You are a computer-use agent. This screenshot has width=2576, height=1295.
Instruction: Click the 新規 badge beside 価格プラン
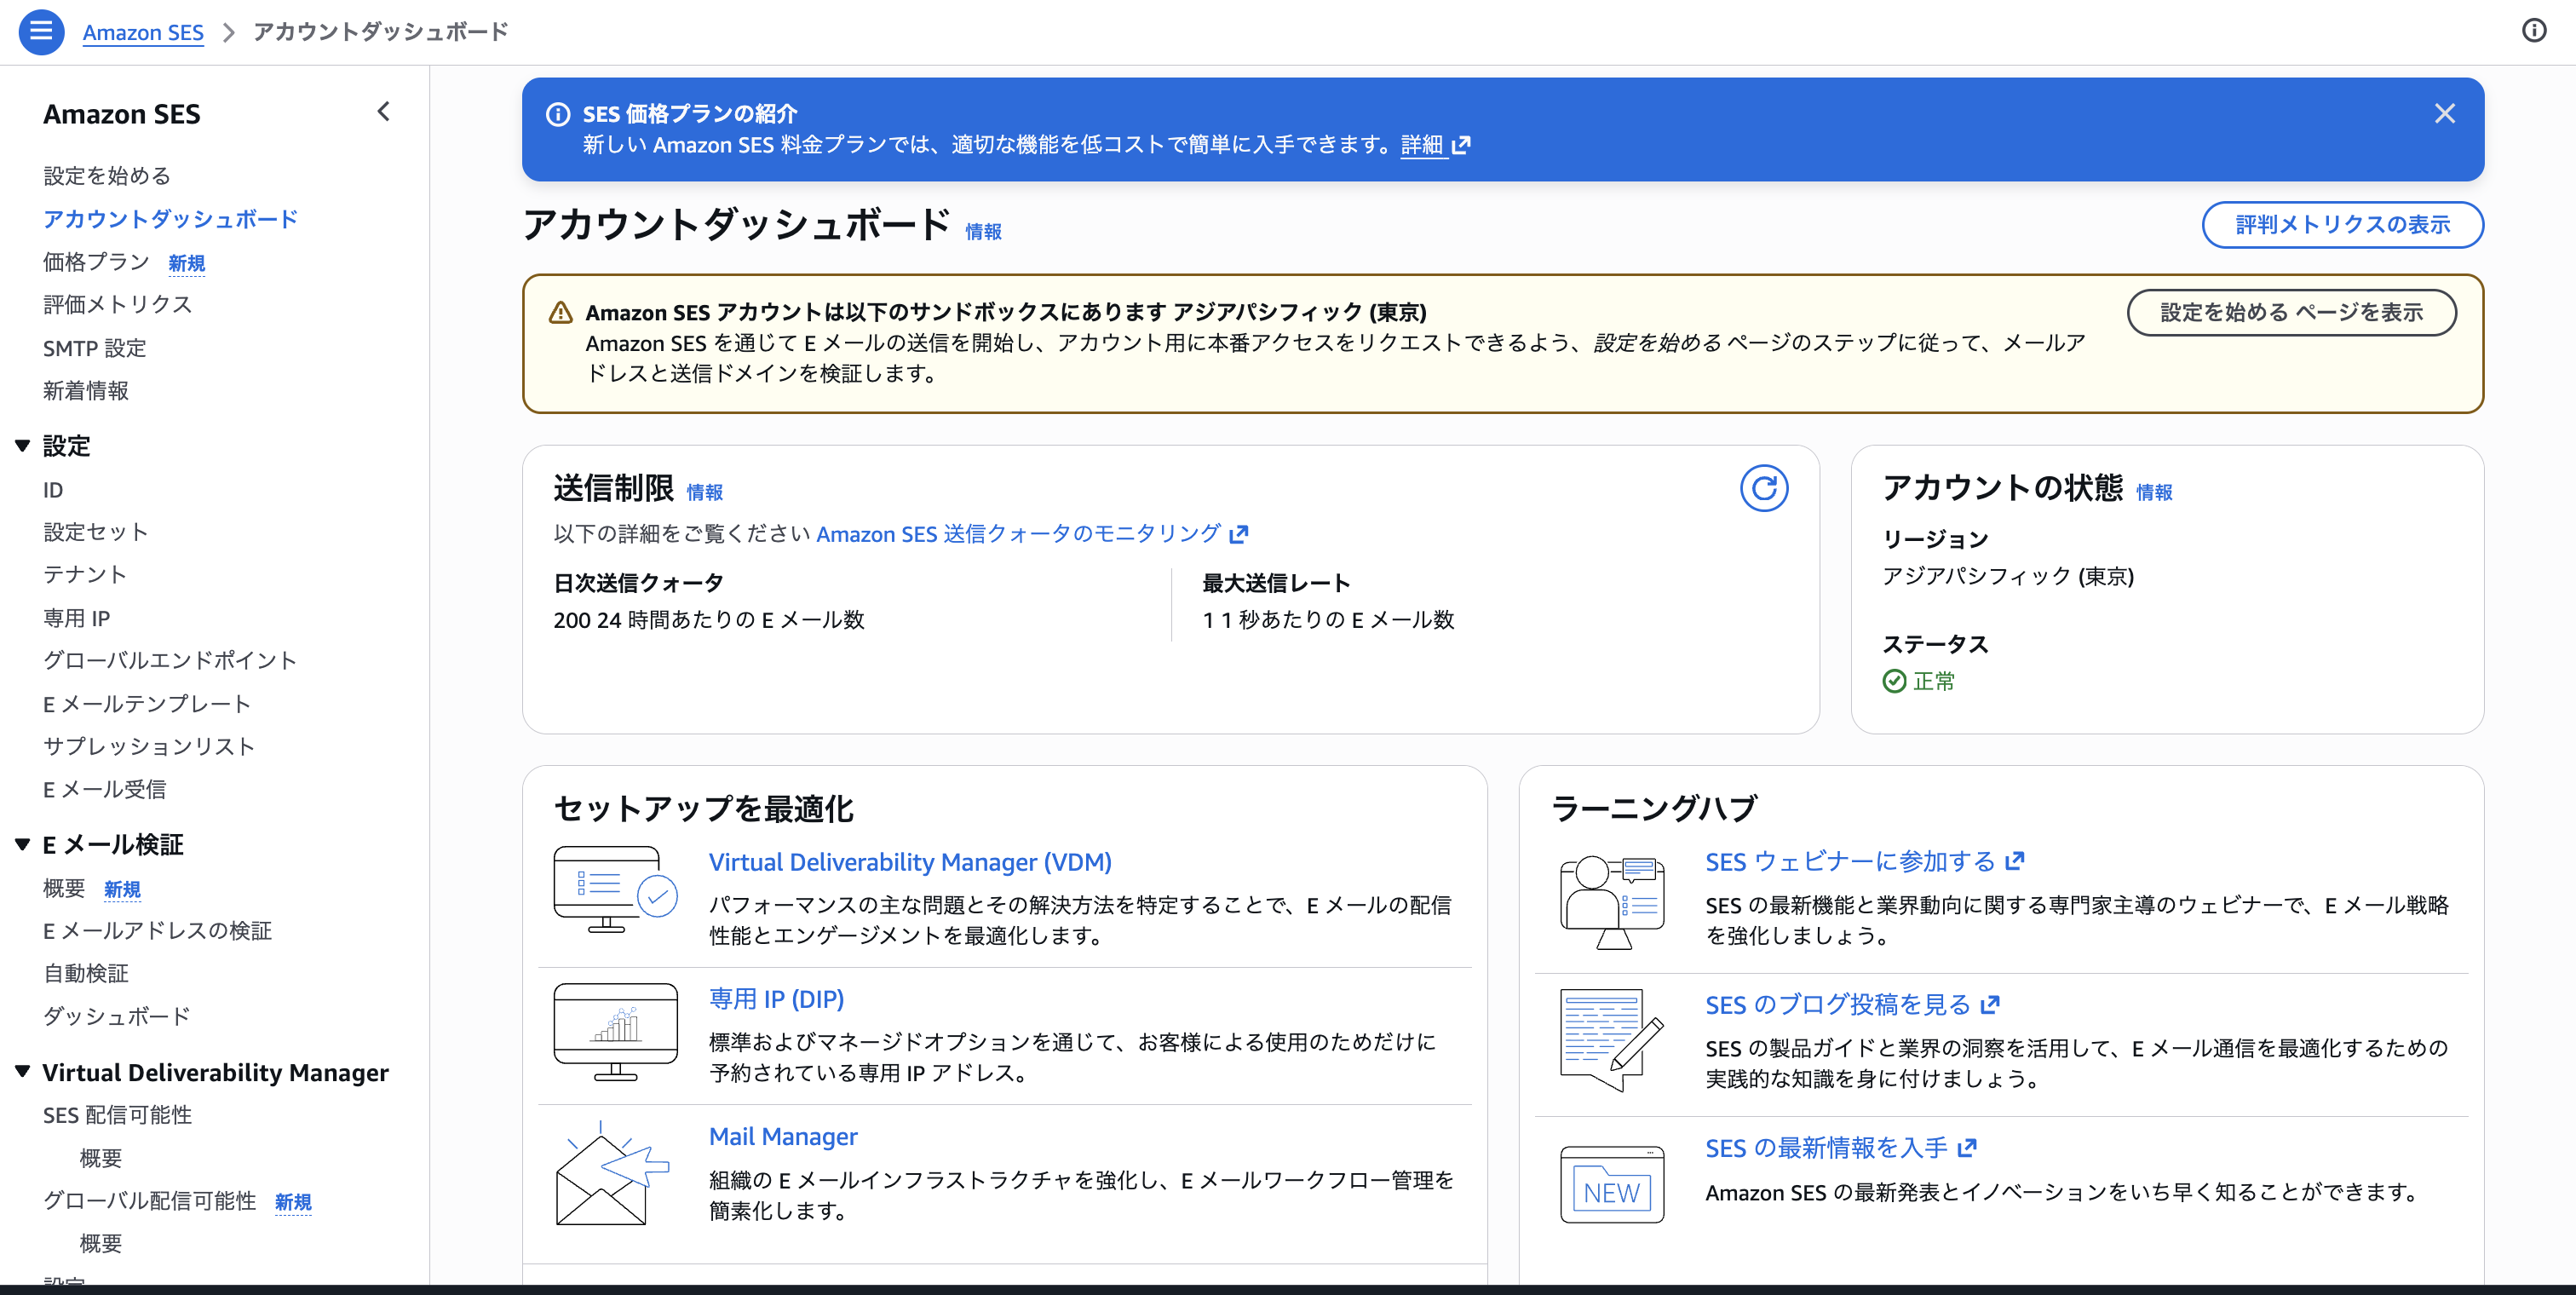[187, 263]
